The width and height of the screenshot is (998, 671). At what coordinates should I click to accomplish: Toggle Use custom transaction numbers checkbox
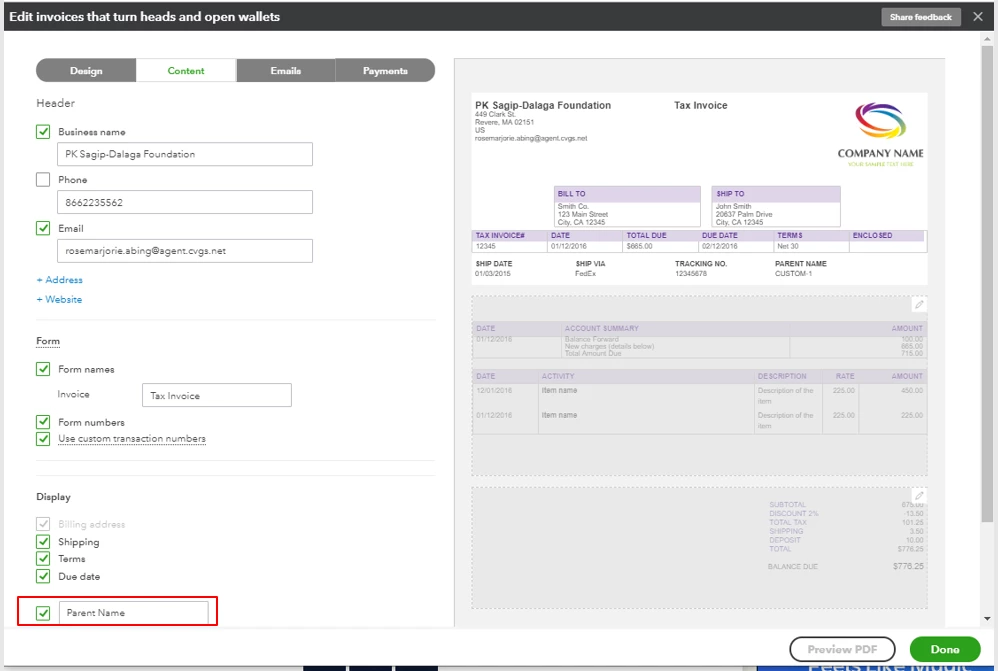coord(43,439)
